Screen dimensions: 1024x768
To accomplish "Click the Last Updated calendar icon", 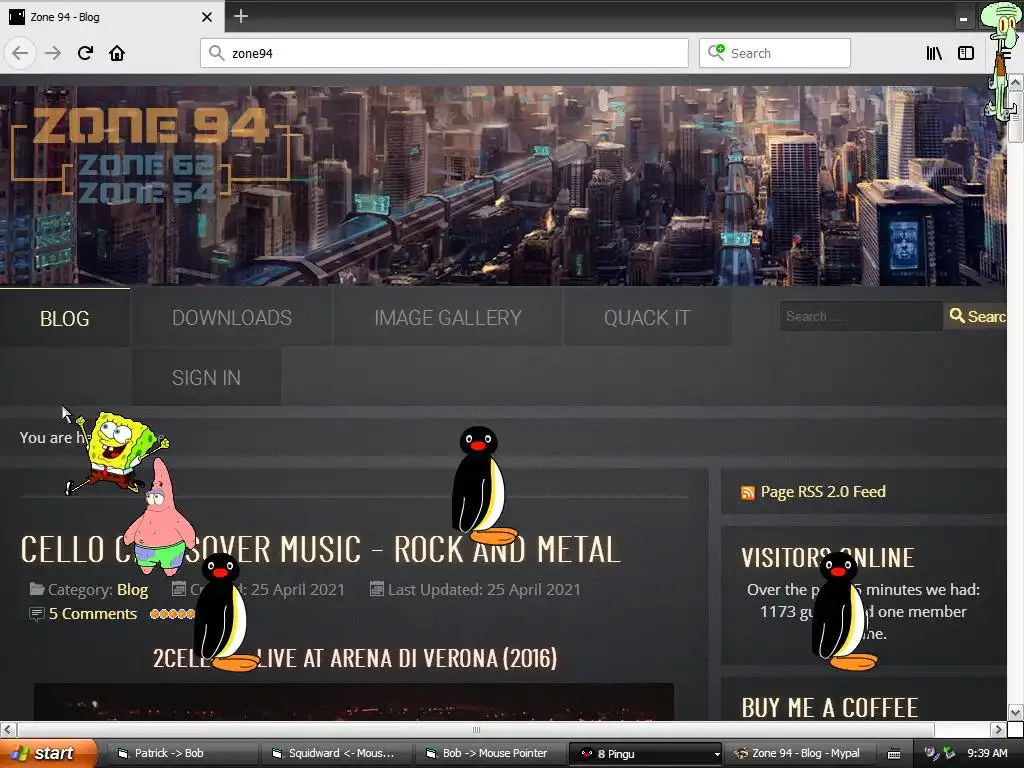I will pyautogui.click(x=377, y=589).
